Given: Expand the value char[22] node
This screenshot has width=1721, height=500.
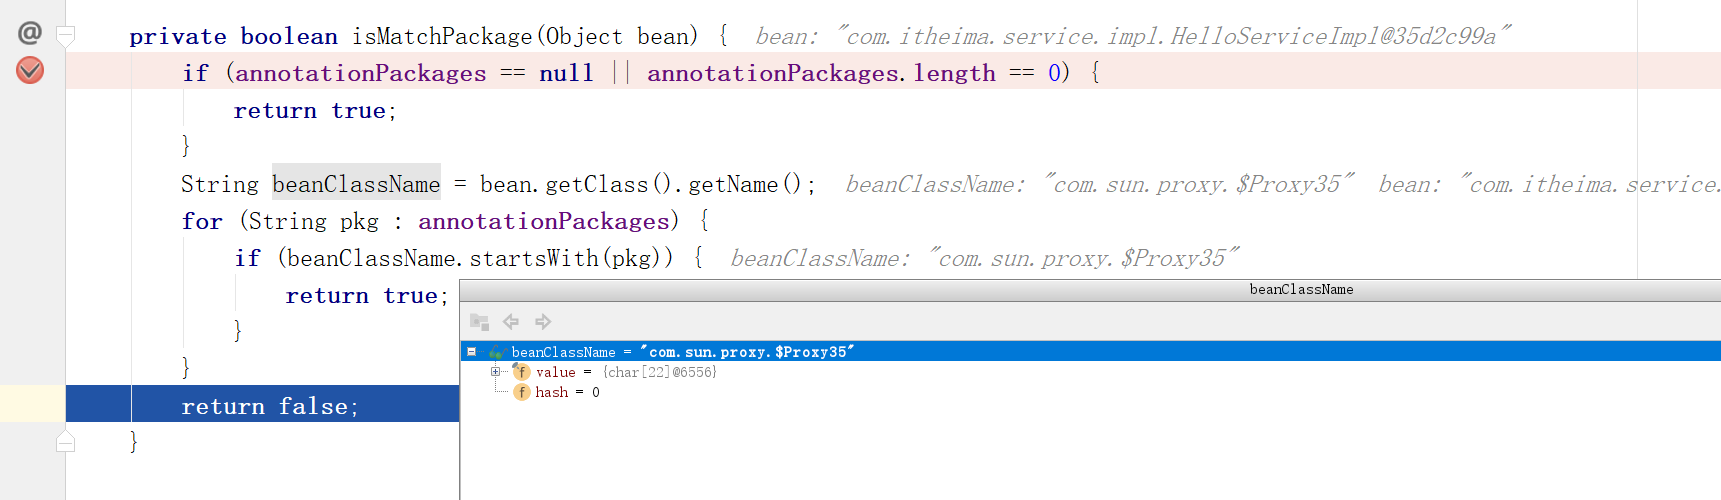Looking at the screenshot, I should click(x=495, y=372).
